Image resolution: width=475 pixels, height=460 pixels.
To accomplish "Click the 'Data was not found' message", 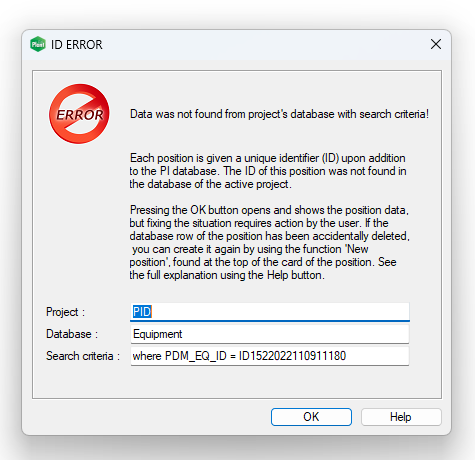I will pyautogui.click(x=279, y=114).
